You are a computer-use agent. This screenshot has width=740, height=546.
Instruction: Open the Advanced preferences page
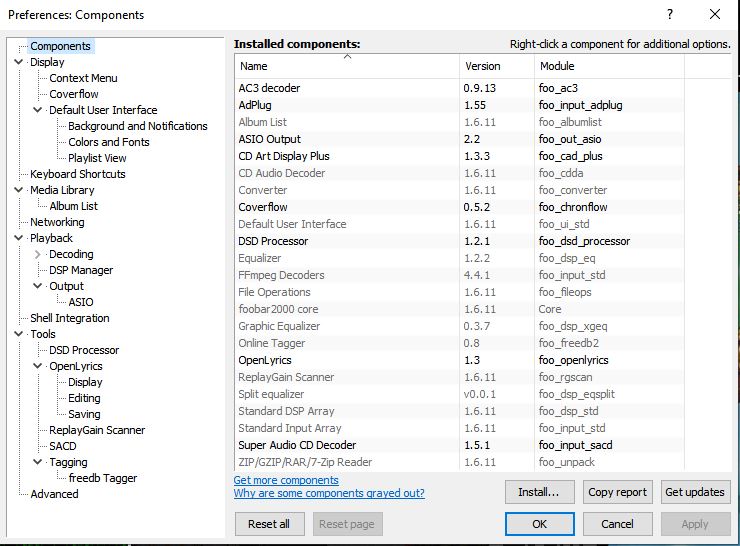click(54, 494)
